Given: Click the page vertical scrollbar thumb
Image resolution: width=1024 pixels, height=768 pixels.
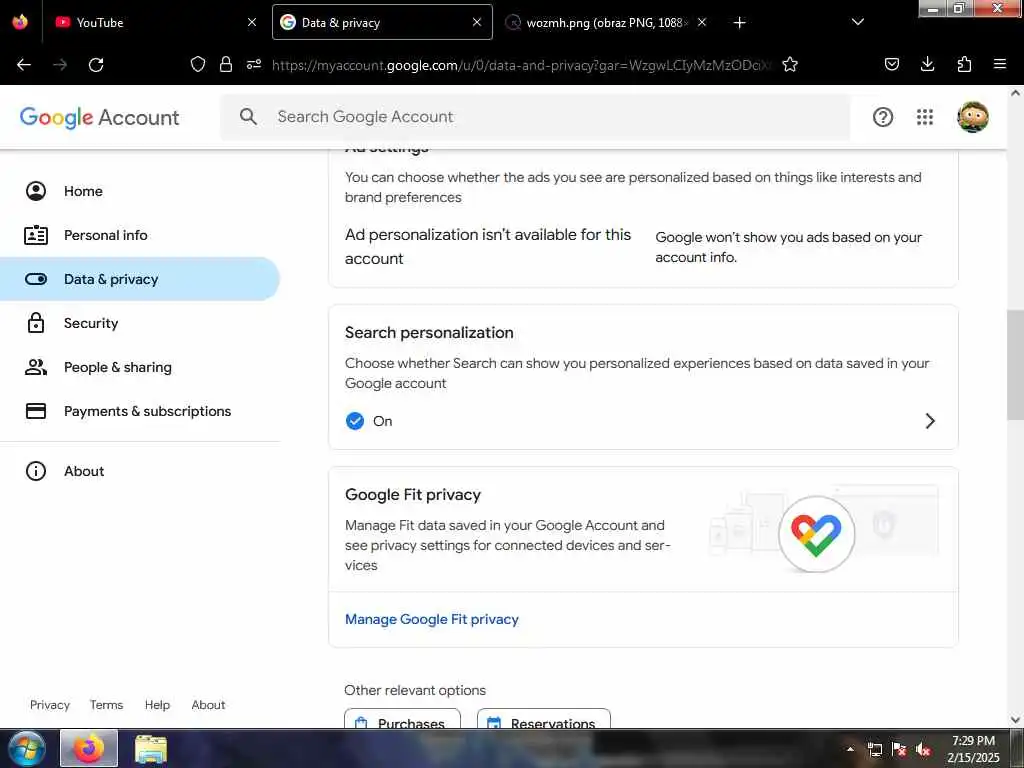Looking at the screenshot, I should [x=1015, y=365].
